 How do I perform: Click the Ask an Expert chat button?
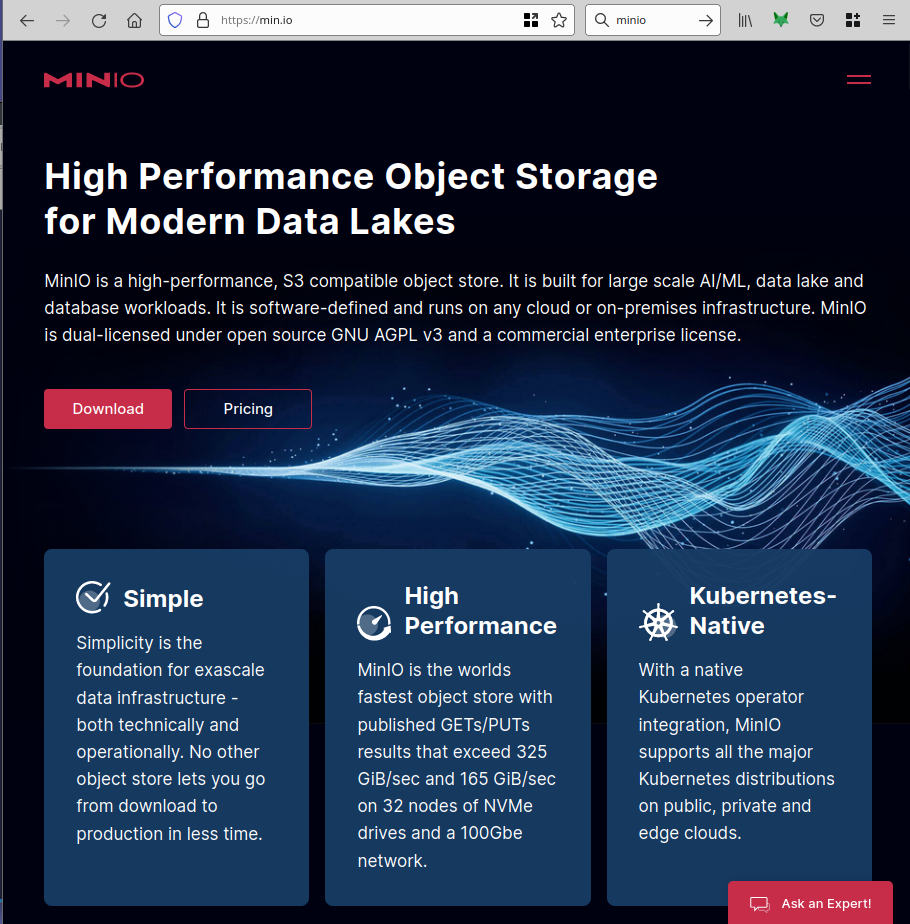tap(811, 903)
